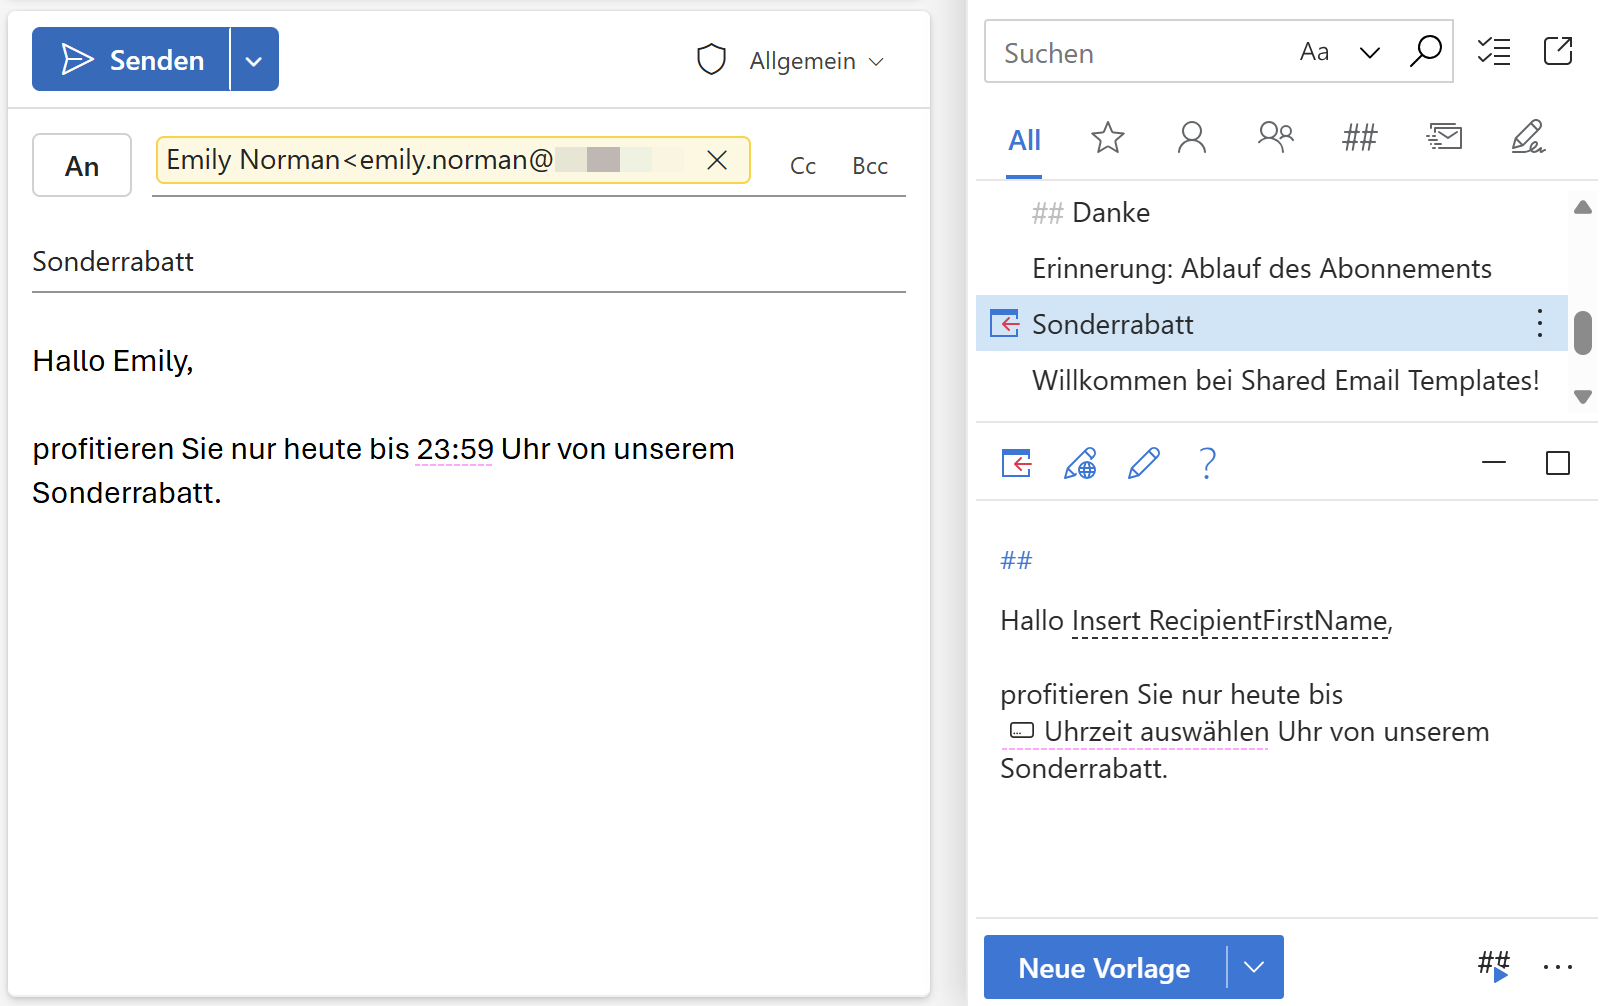Click the Sonderrabatt subject field
This screenshot has height=1006, width=1600.
[468, 262]
